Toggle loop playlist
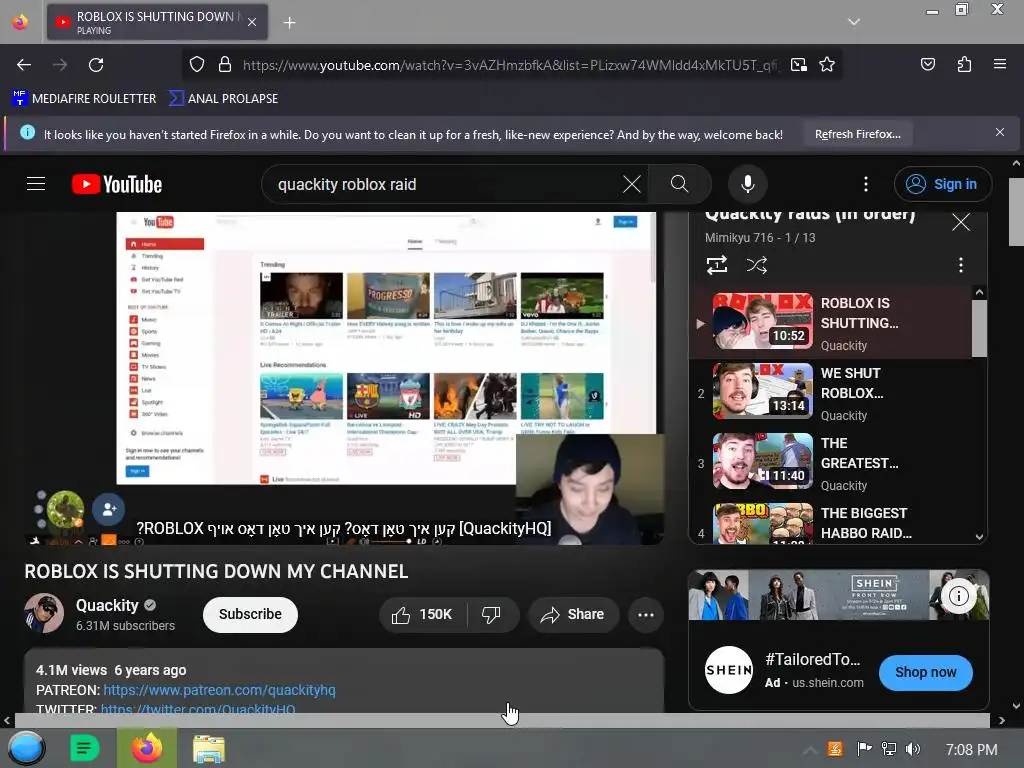This screenshot has width=1024, height=768. (716, 265)
